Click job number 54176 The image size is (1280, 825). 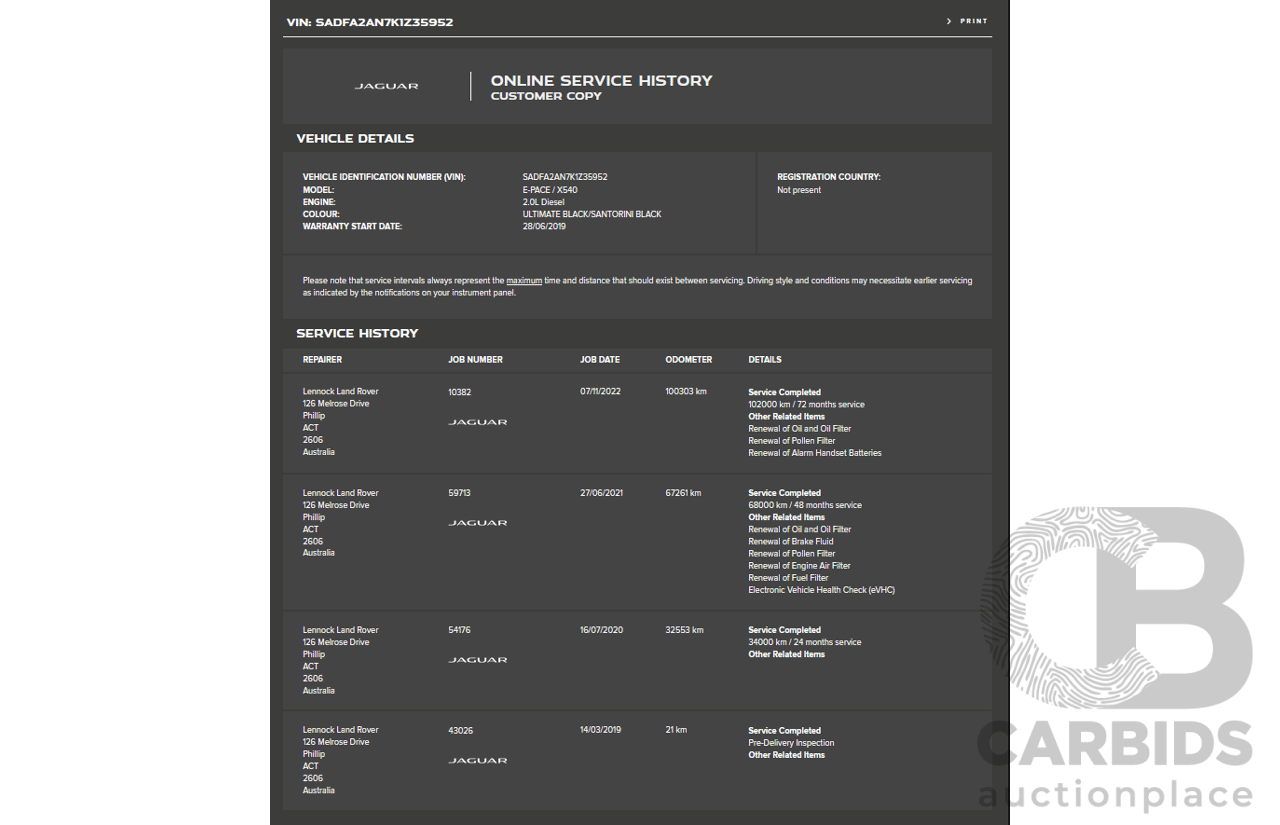pos(459,630)
